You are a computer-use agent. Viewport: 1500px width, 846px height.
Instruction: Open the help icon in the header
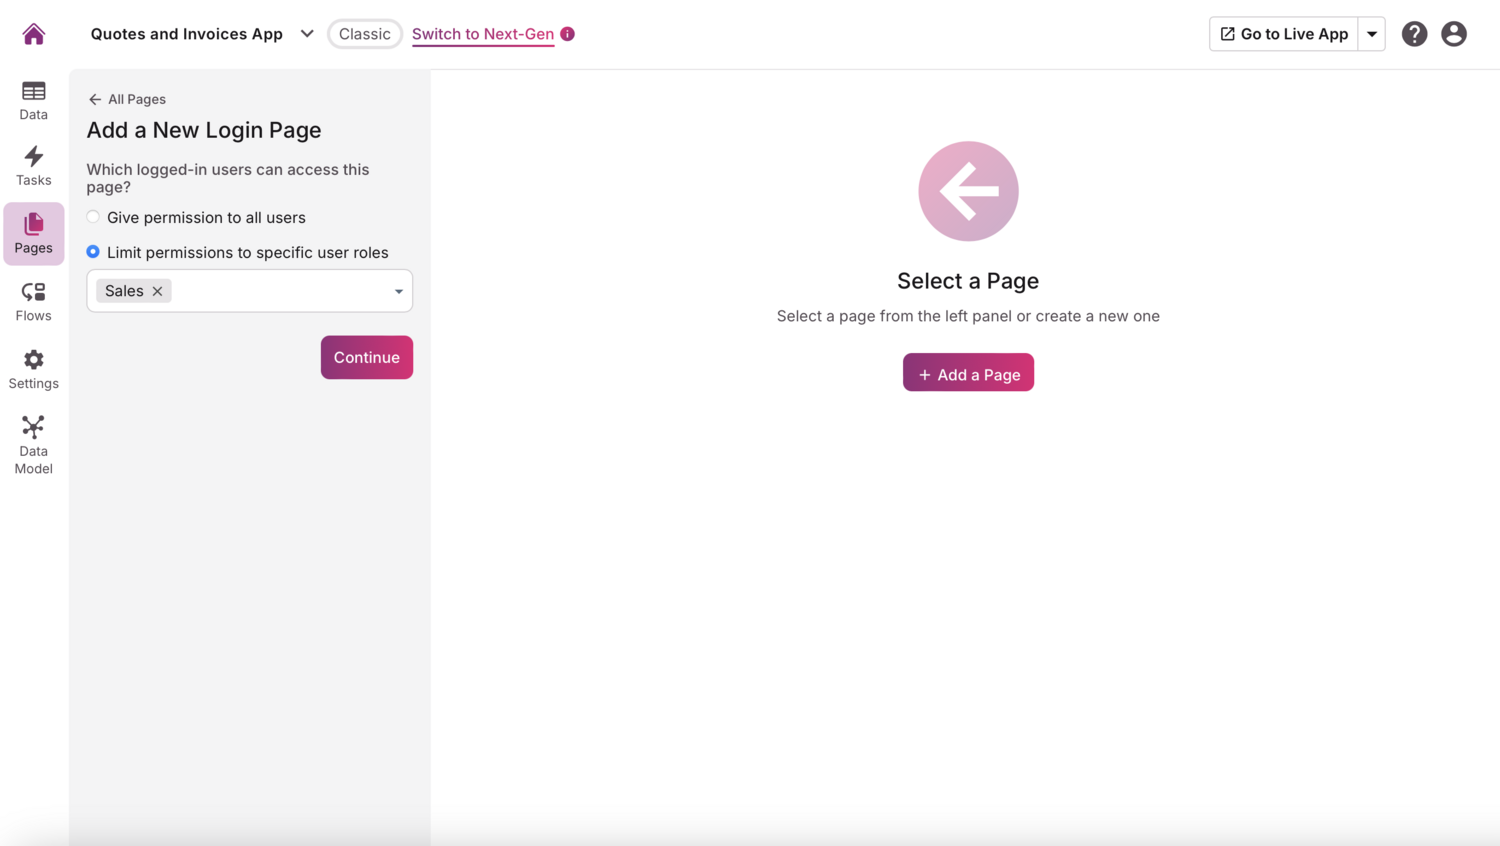coord(1414,33)
